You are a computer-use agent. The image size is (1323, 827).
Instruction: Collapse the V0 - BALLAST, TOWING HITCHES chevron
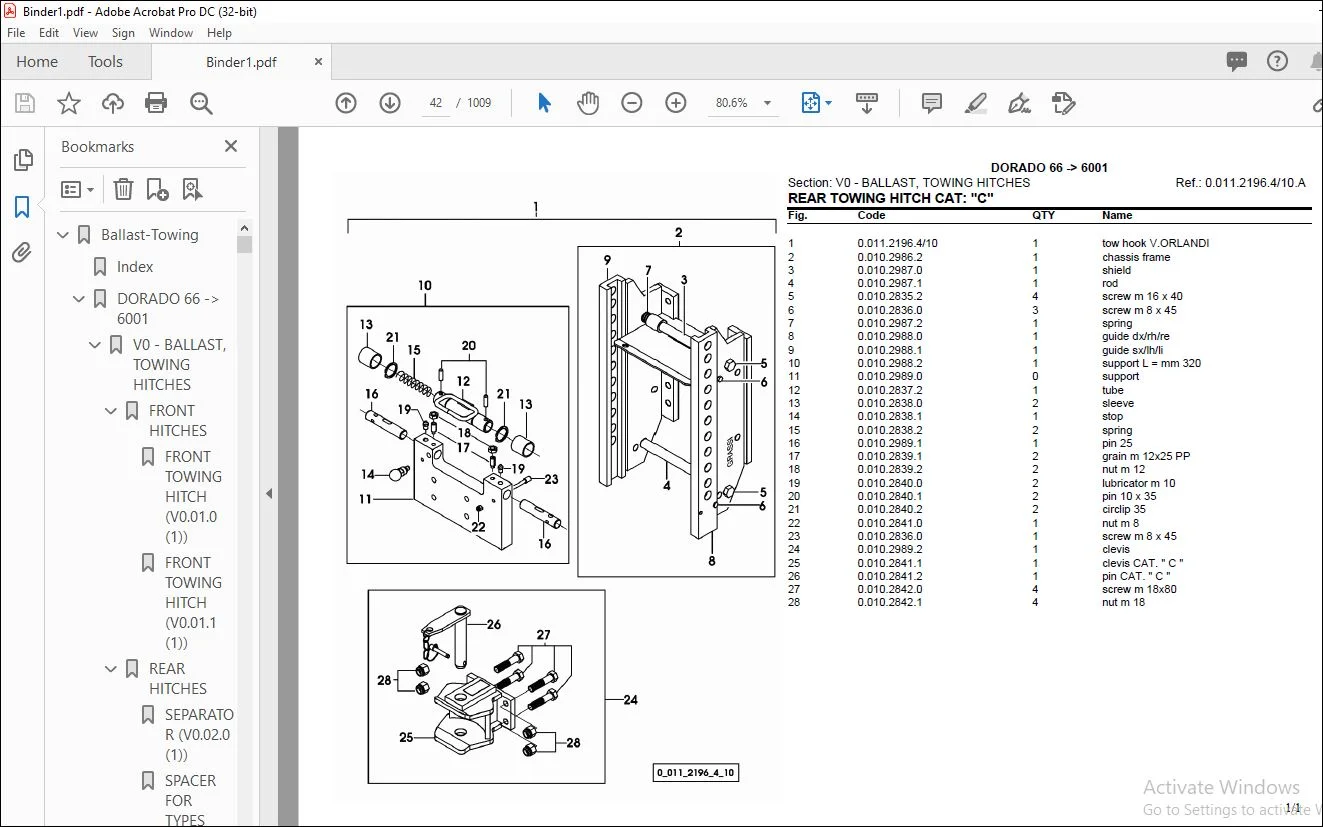pos(96,345)
